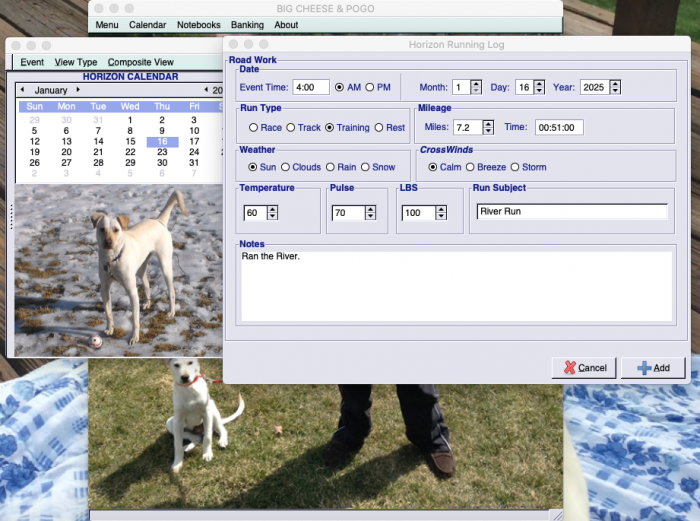
Task: Click into the Run Subject field
Action: pos(570,212)
